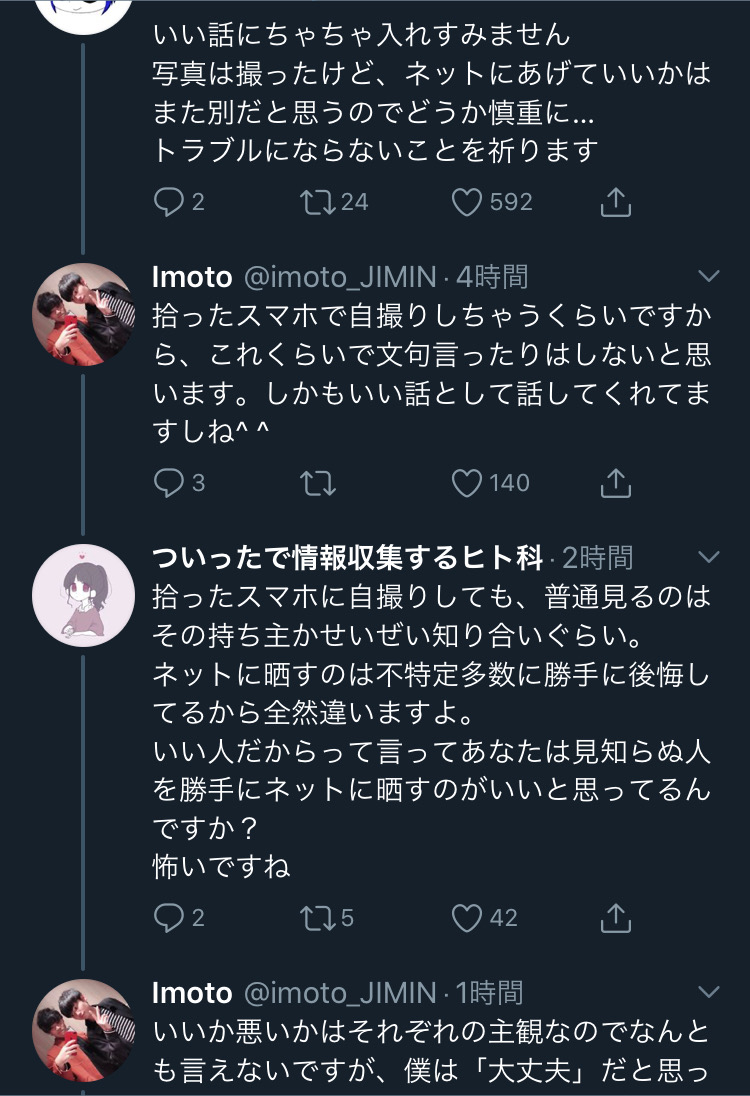750x1096 pixels.
Task: Open the chevron menu on Imoto's 1時間 tweet
Action: [x=708, y=992]
